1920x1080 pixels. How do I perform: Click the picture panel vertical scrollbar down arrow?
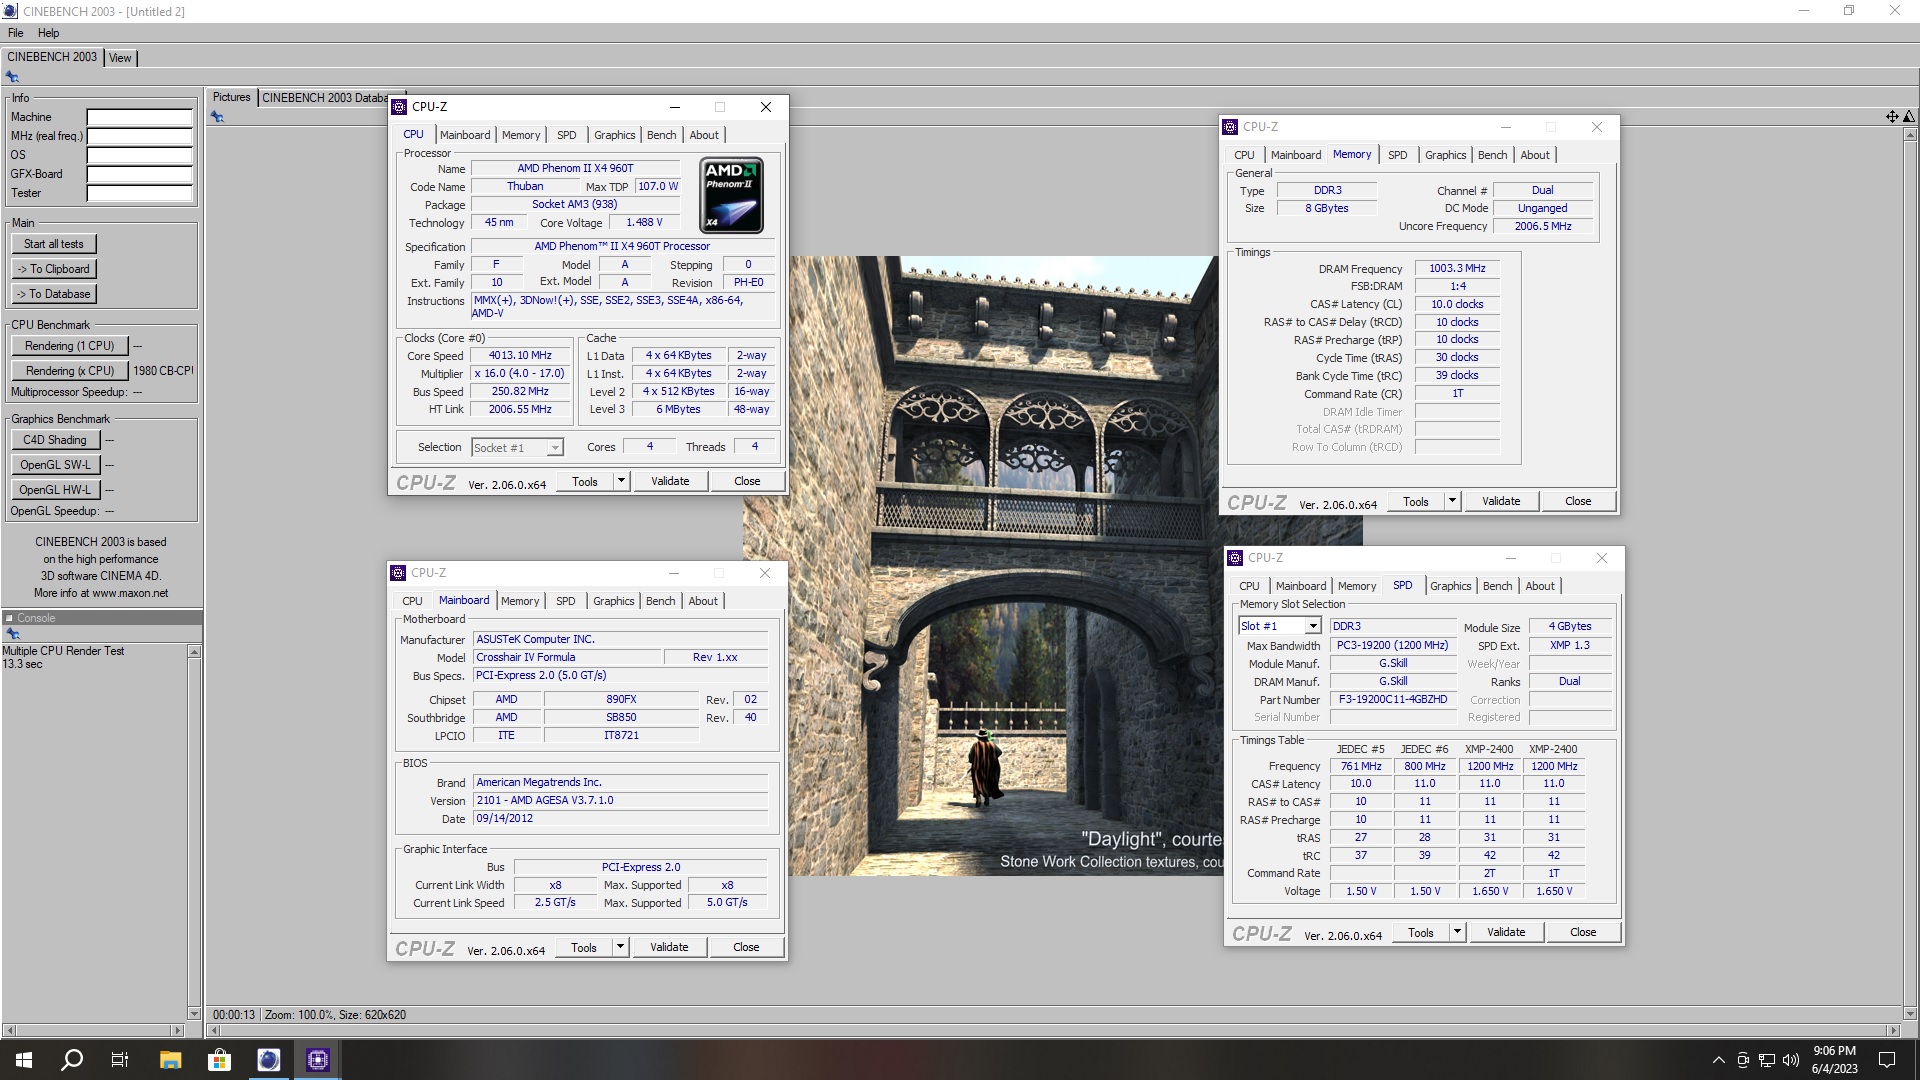tap(1911, 1013)
